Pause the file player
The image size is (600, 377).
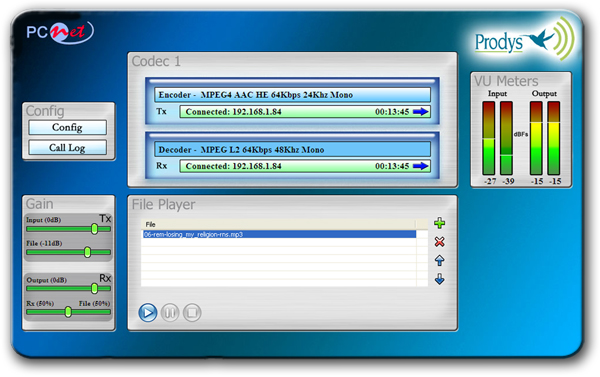click(x=170, y=313)
